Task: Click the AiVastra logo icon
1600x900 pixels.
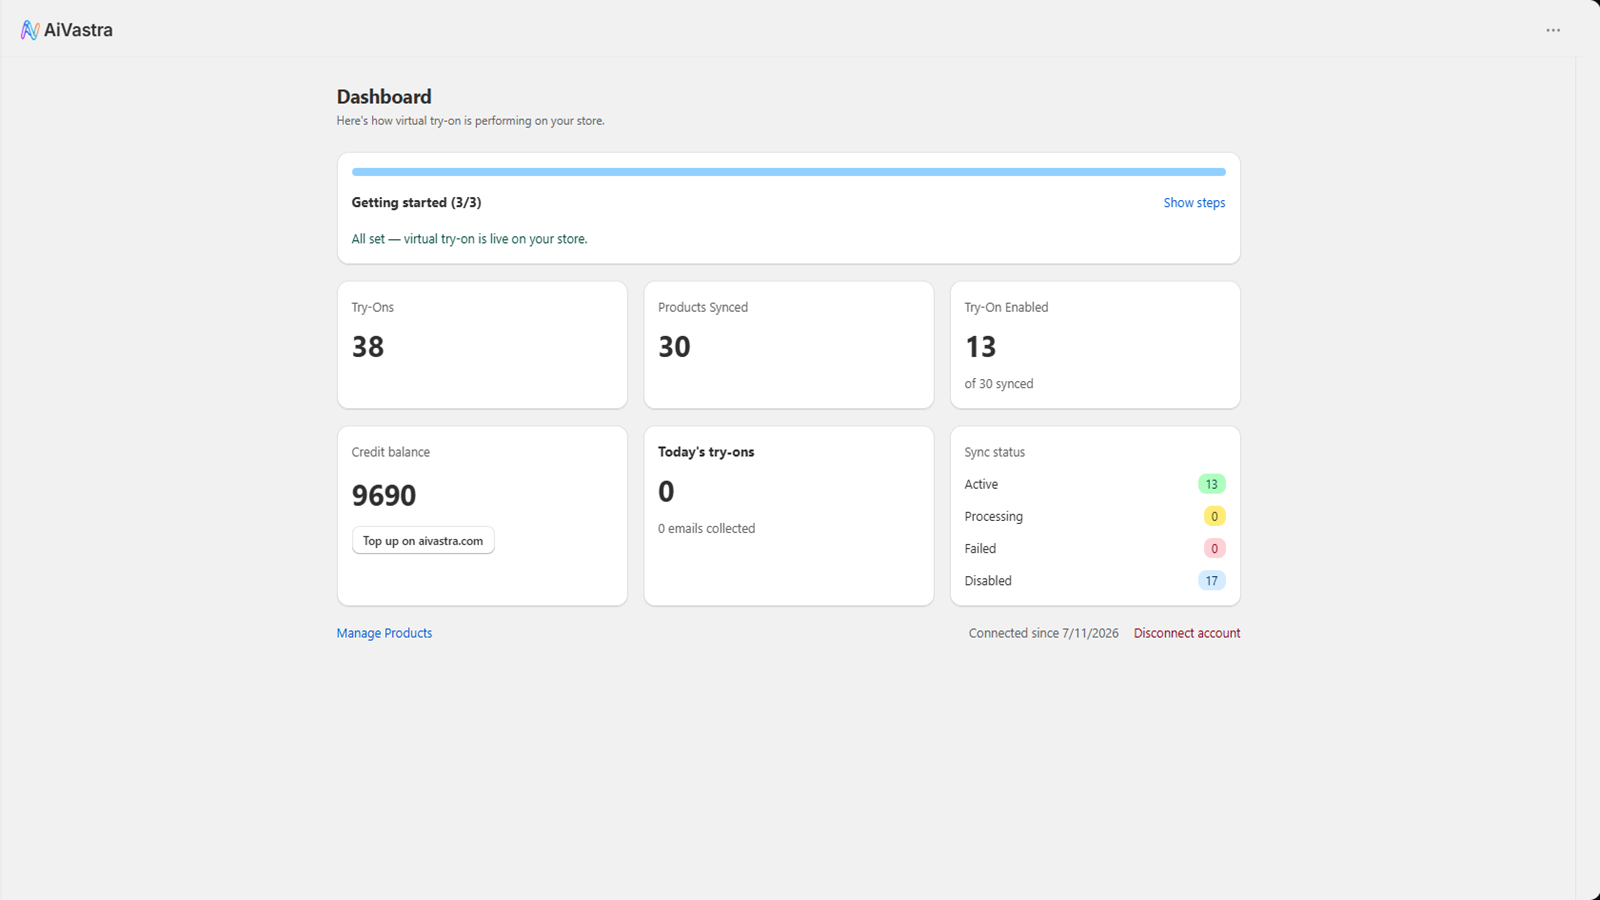Action: [x=30, y=30]
